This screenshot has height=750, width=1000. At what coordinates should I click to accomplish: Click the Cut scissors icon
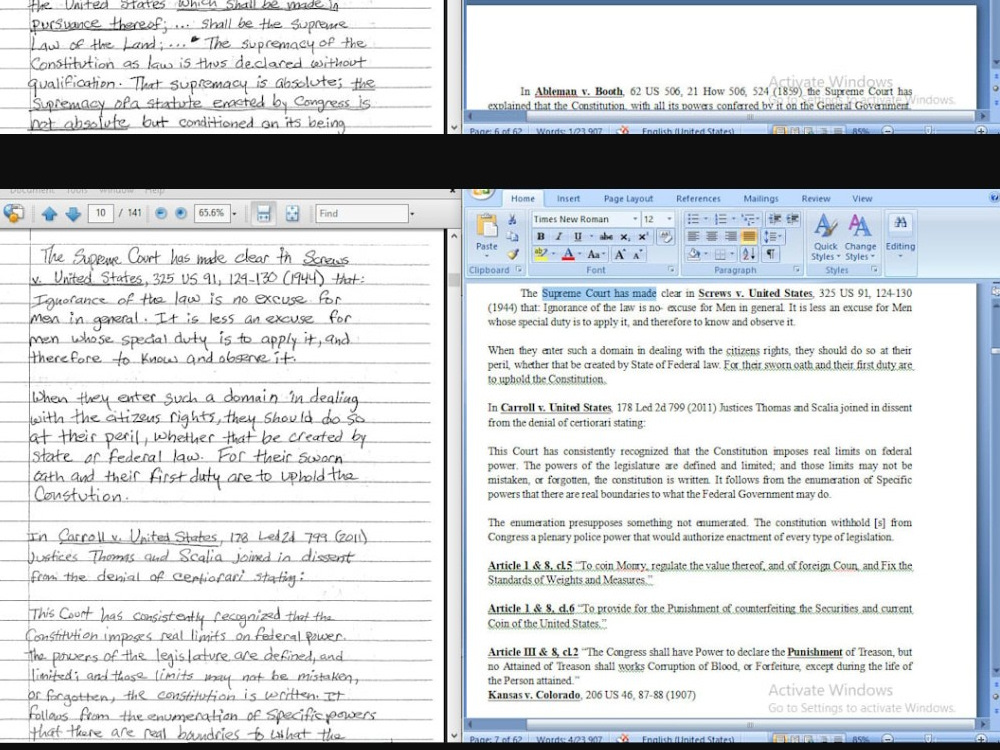point(512,219)
